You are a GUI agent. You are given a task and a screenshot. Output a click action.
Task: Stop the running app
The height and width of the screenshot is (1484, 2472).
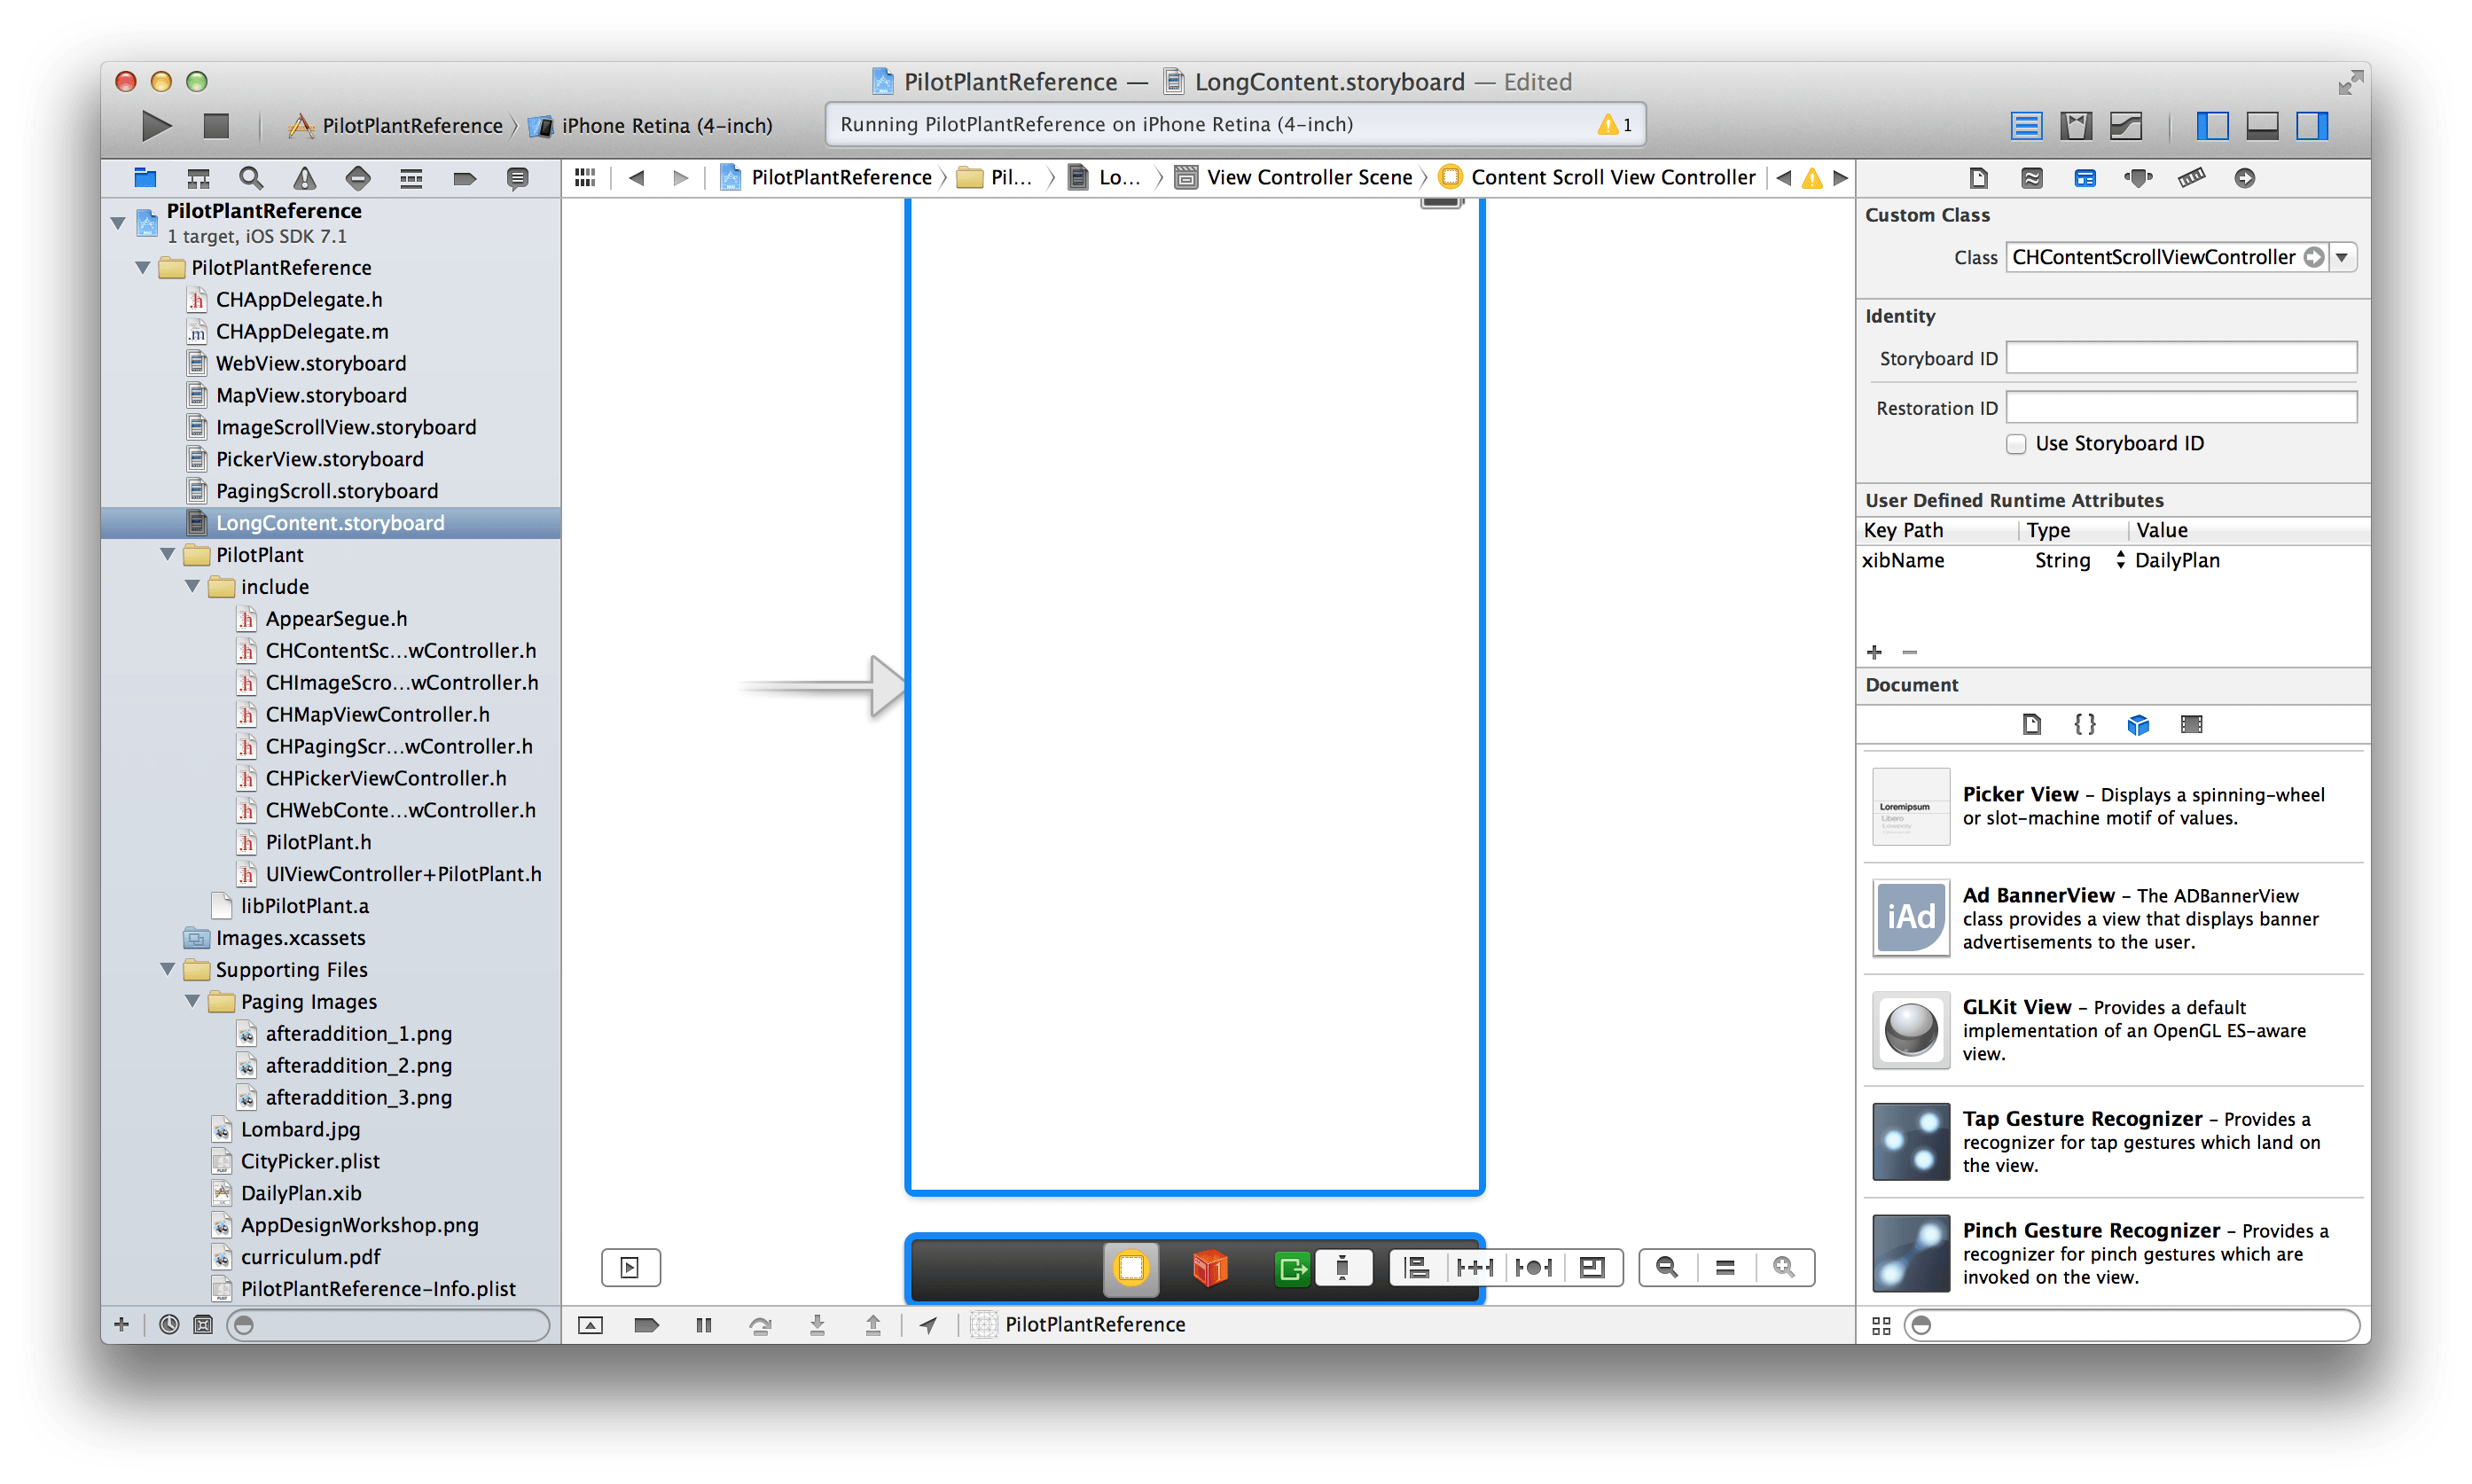coord(216,125)
